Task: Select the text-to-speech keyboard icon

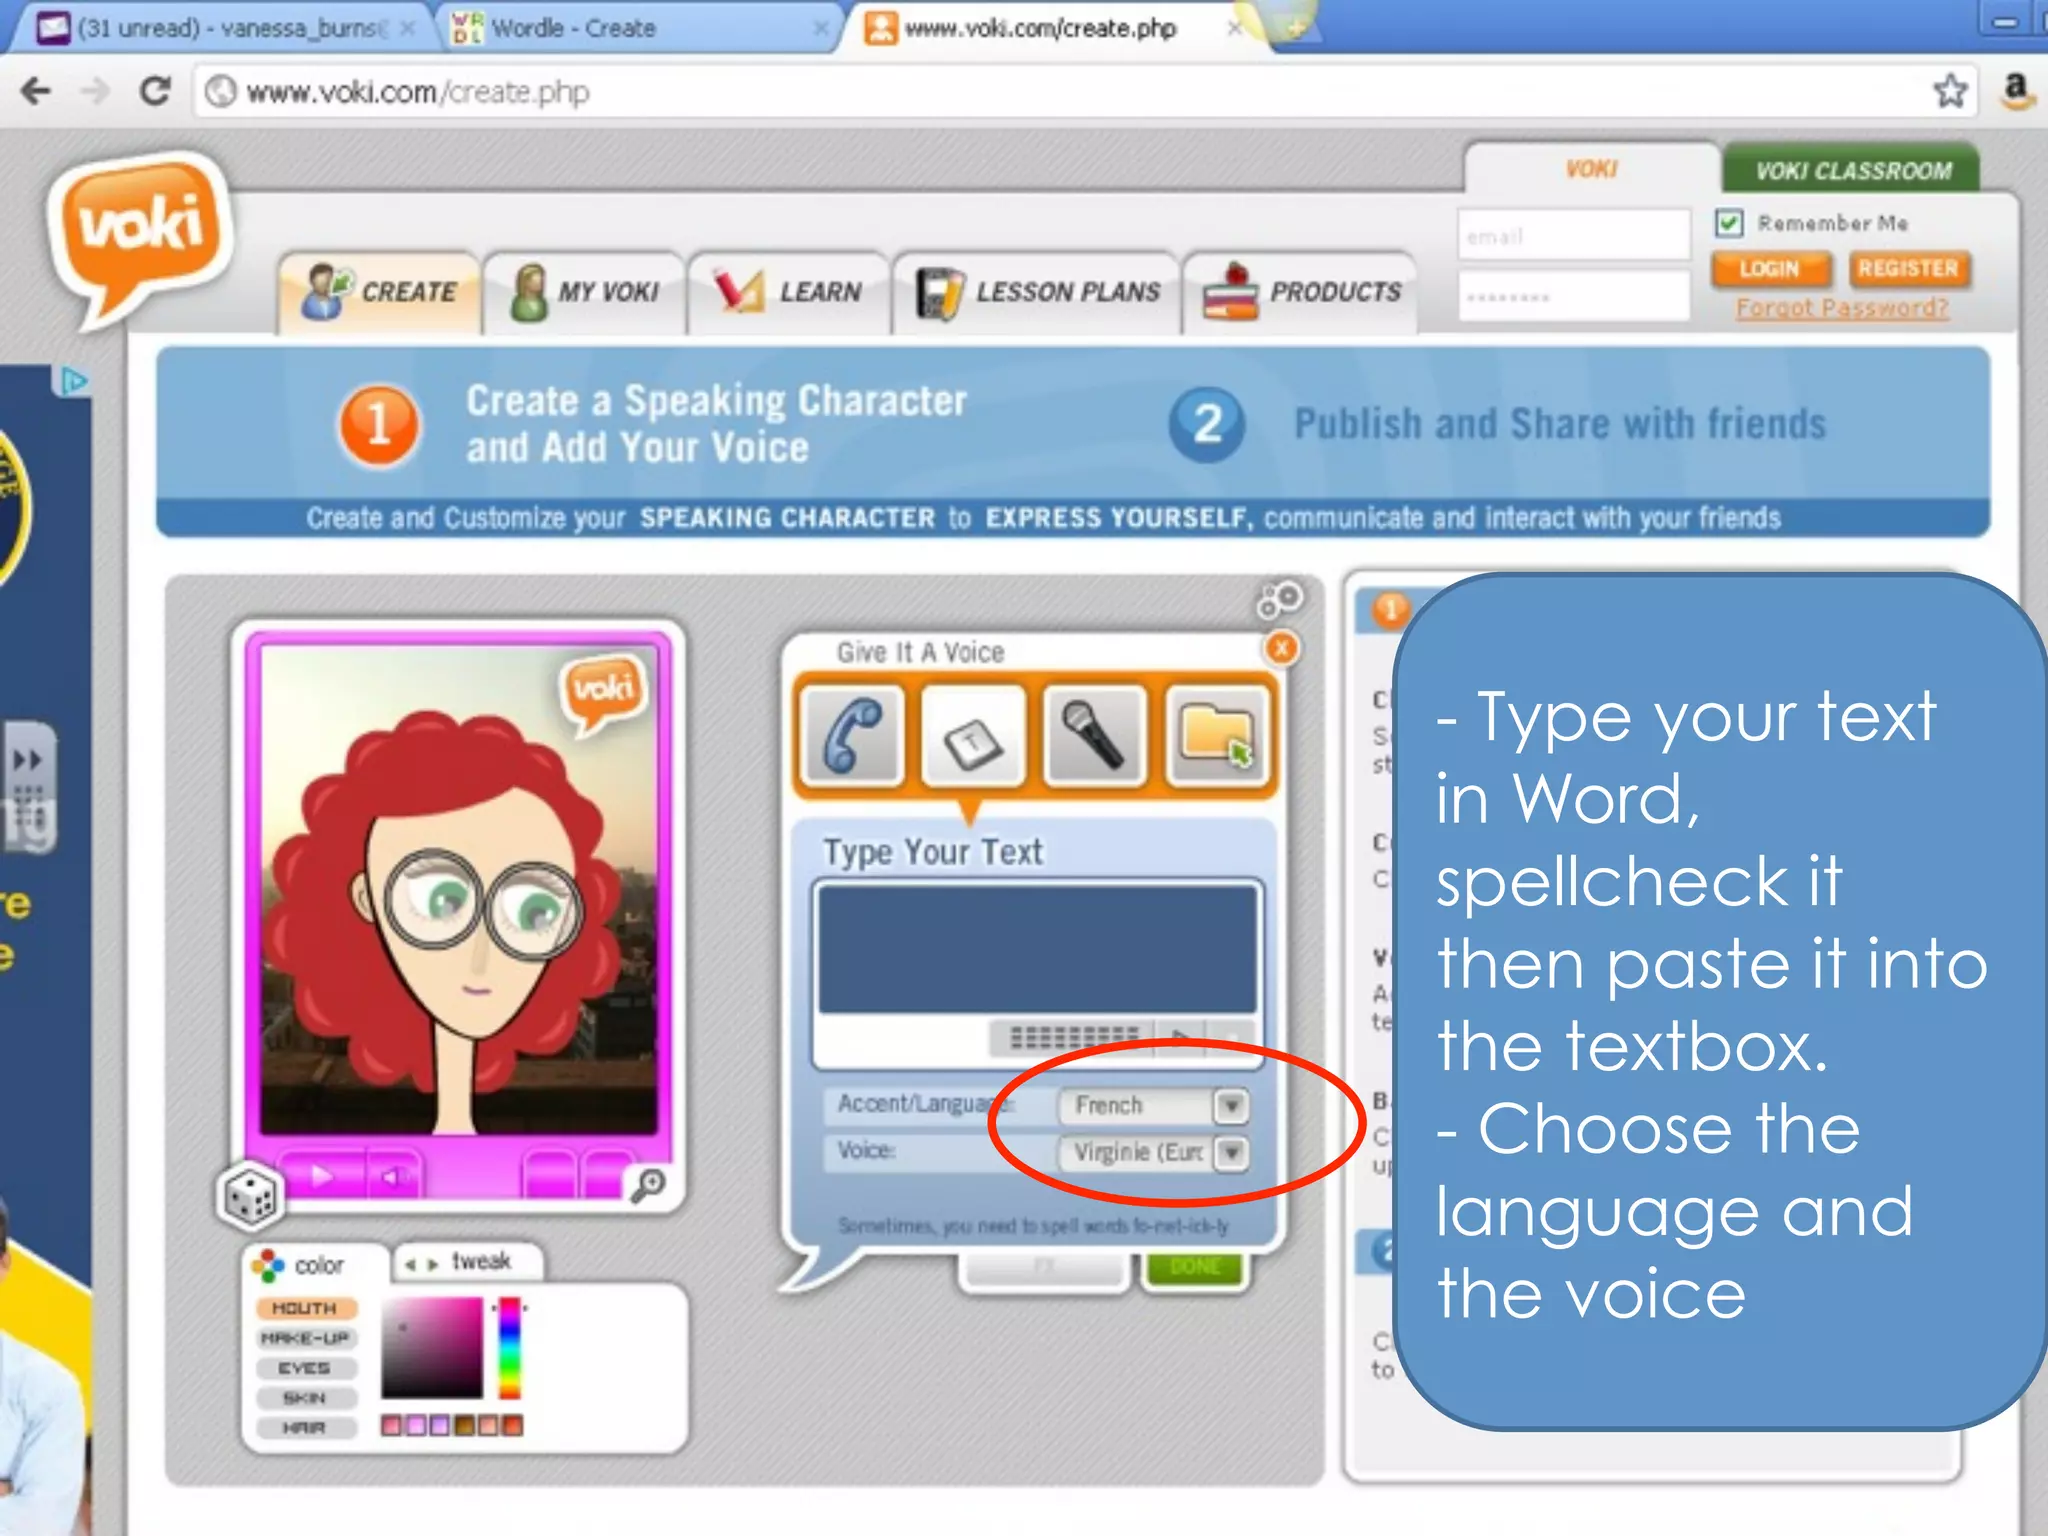Action: click(x=973, y=736)
